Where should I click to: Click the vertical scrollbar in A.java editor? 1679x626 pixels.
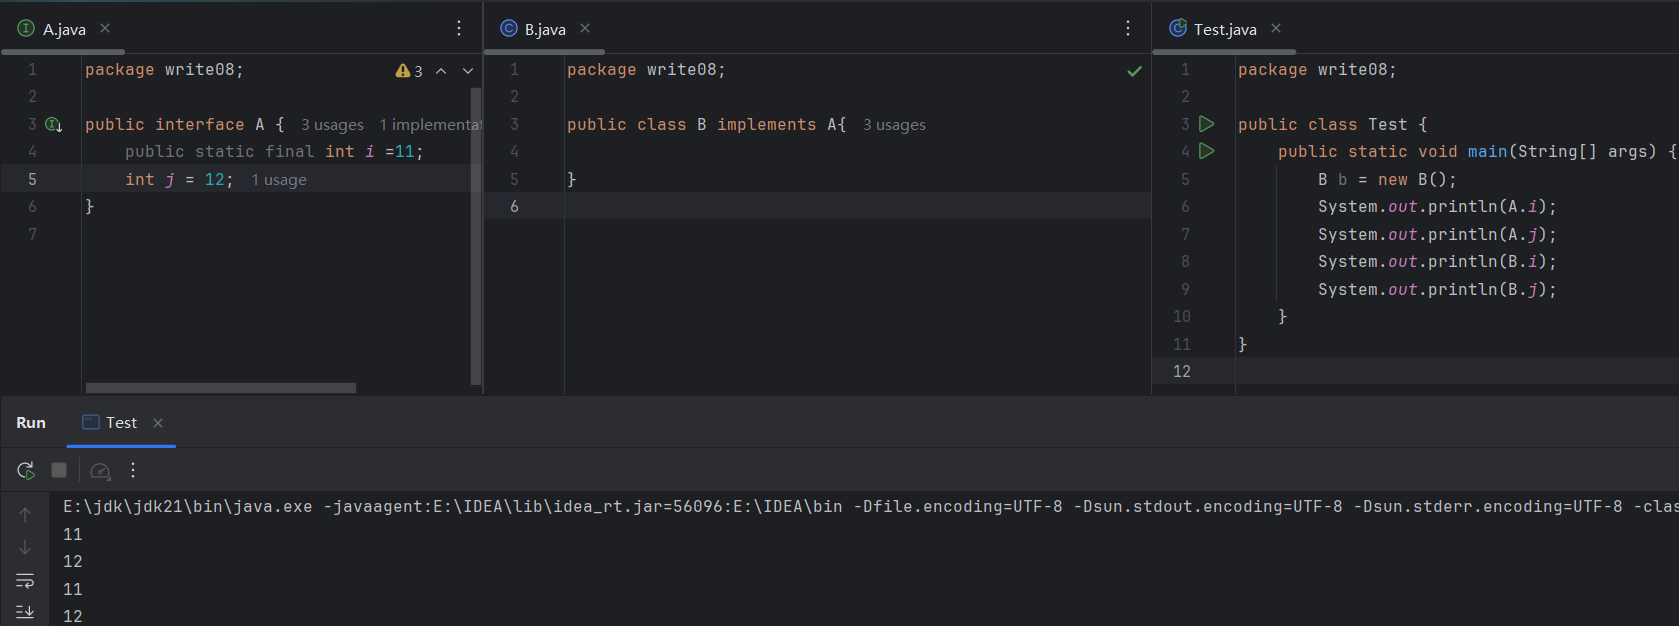point(476,236)
